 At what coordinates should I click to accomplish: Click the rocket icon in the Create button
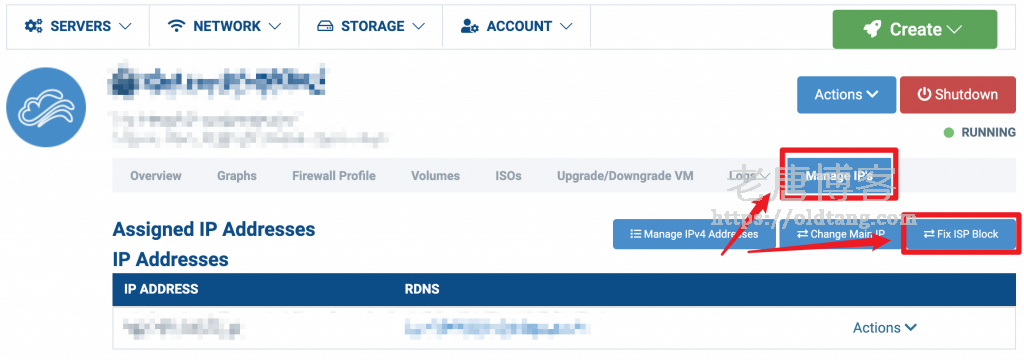pos(872,29)
